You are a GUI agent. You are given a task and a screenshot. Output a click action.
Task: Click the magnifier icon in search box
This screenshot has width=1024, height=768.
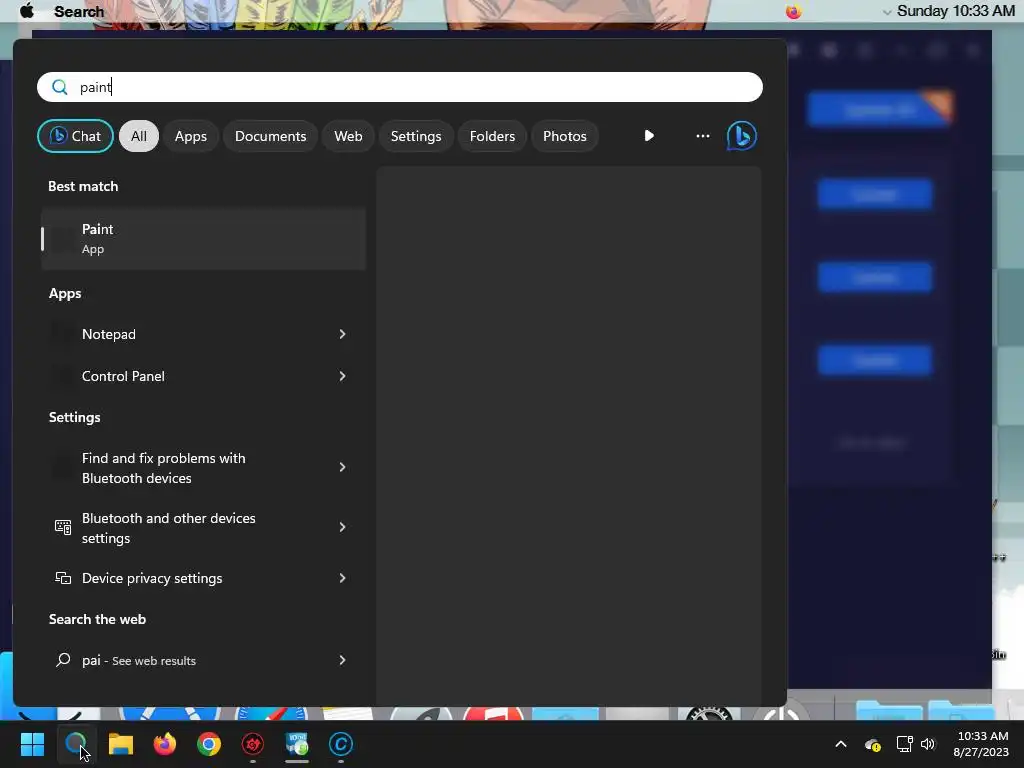[59, 88]
